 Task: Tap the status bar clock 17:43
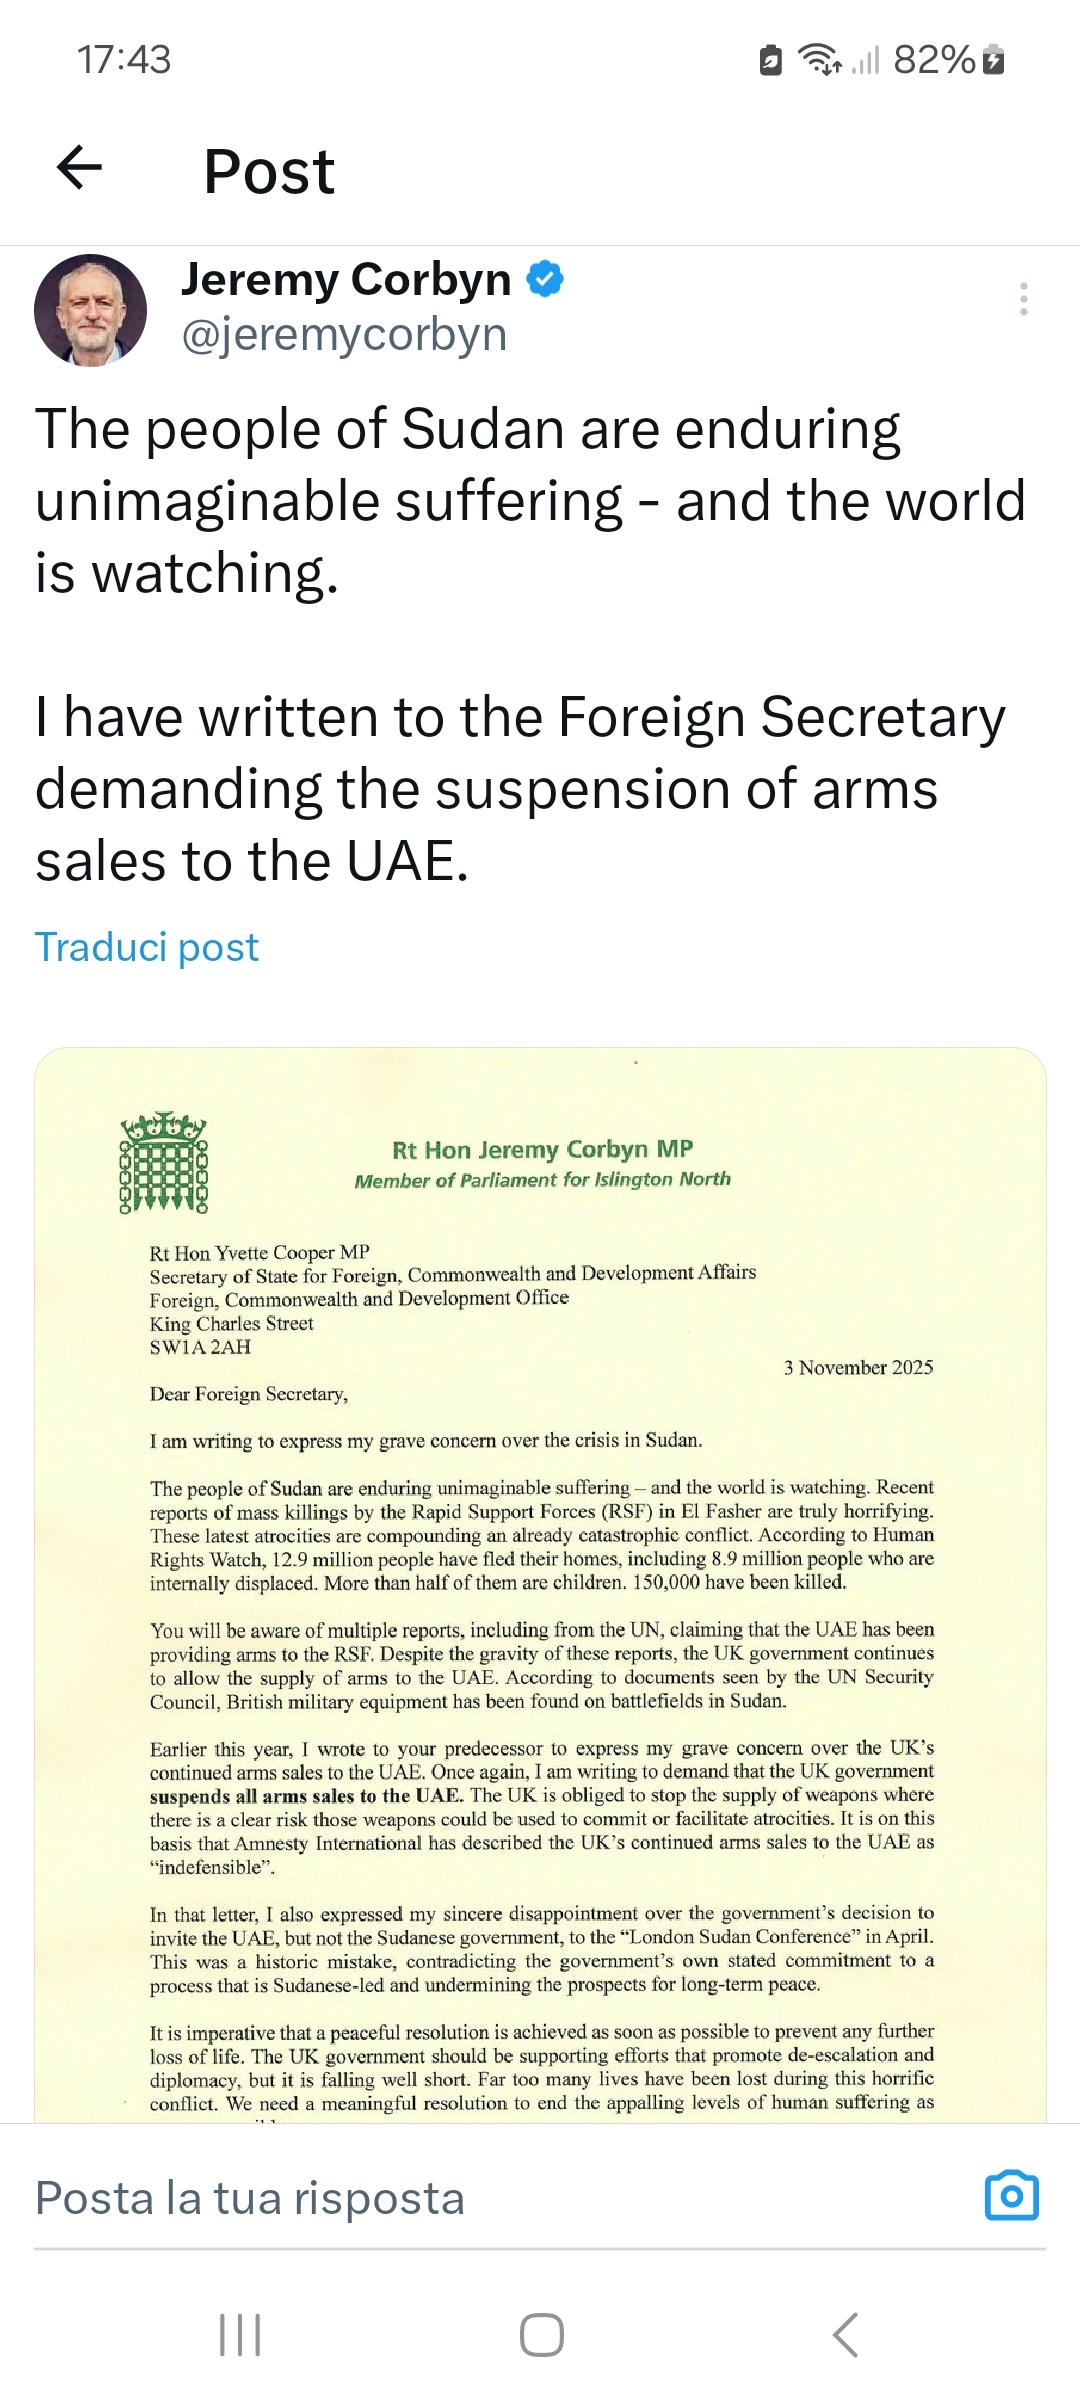[124, 60]
